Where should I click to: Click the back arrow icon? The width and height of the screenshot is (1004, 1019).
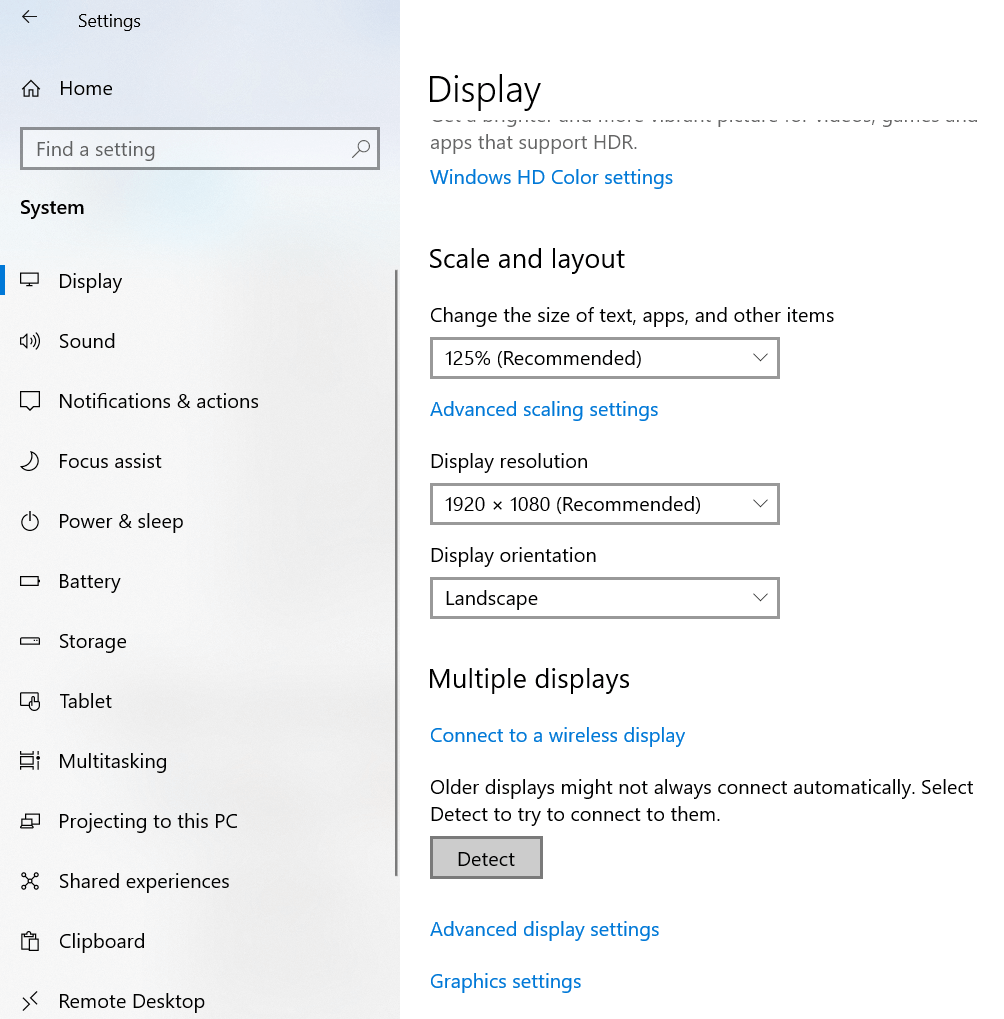point(29,18)
